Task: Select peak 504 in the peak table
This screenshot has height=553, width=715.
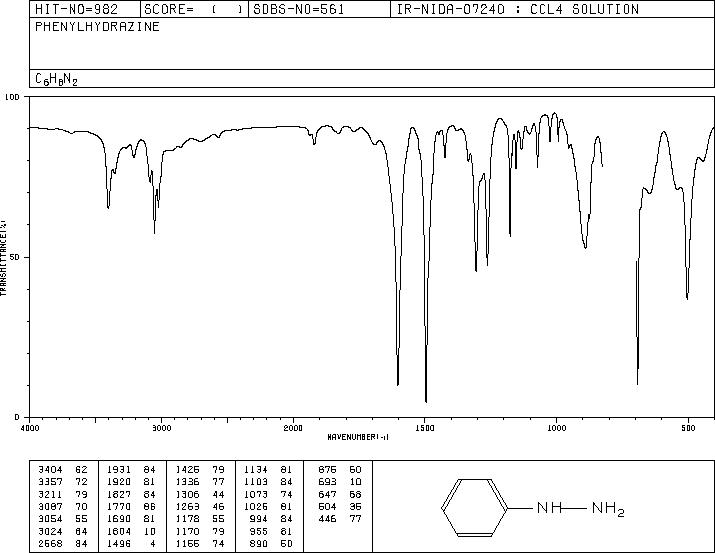Action: click(x=340, y=506)
